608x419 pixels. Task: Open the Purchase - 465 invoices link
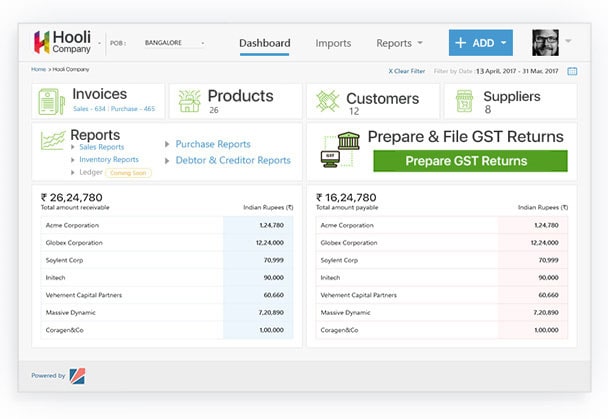[x=133, y=109]
